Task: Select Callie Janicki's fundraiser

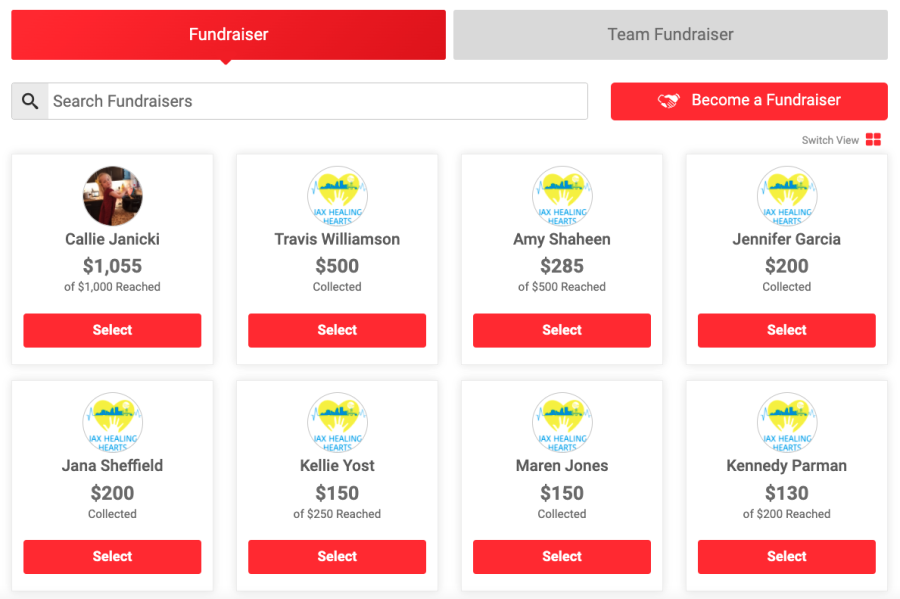Action: (112, 330)
